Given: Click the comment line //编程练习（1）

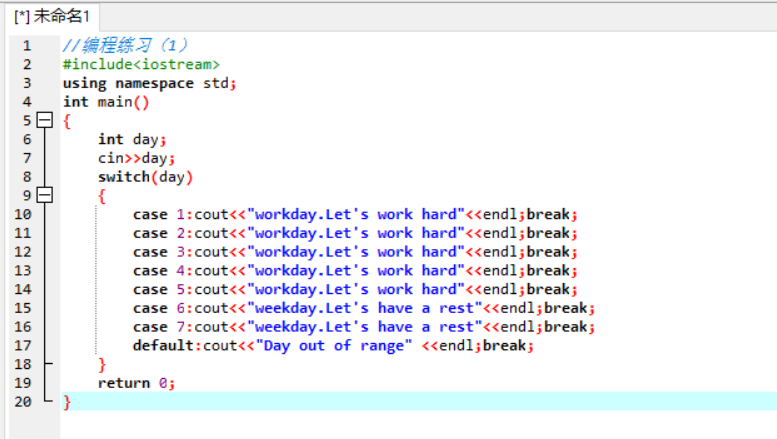Looking at the screenshot, I should click(x=125, y=46).
